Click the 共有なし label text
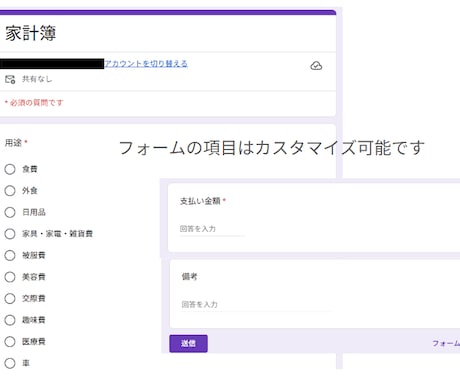The image size is (460, 380). (37, 79)
